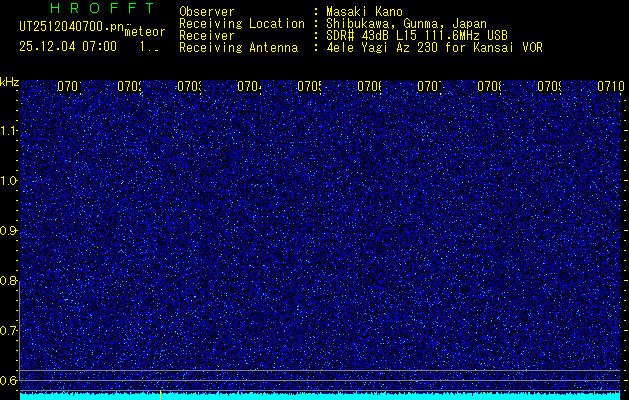
Task: Click the yellow spike in the cyan signal strip
Action: pos(160,394)
